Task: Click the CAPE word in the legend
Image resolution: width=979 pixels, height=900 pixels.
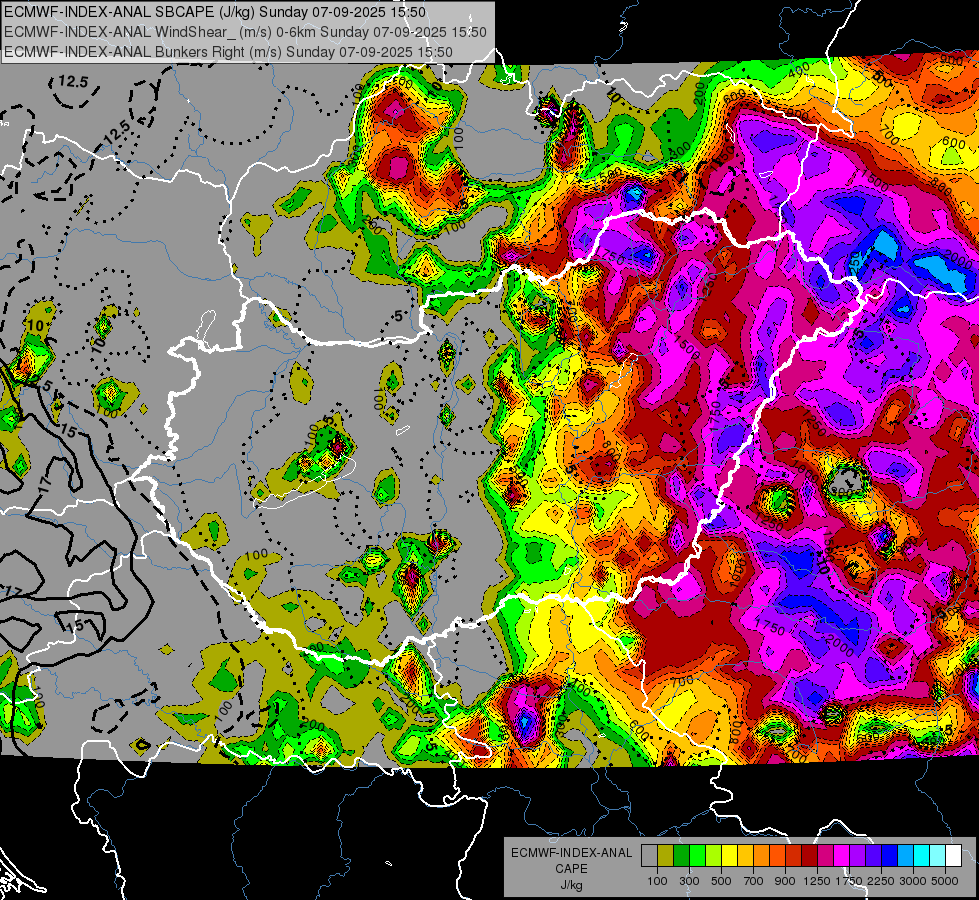Action: pyautogui.click(x=571, y=868)
